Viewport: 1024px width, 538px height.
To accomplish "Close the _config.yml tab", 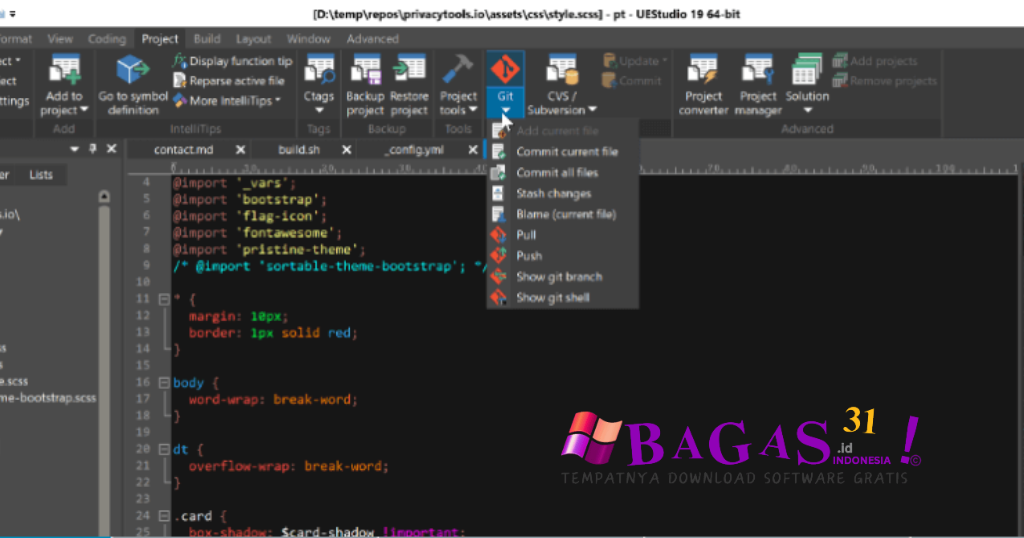I will point(473,150).
